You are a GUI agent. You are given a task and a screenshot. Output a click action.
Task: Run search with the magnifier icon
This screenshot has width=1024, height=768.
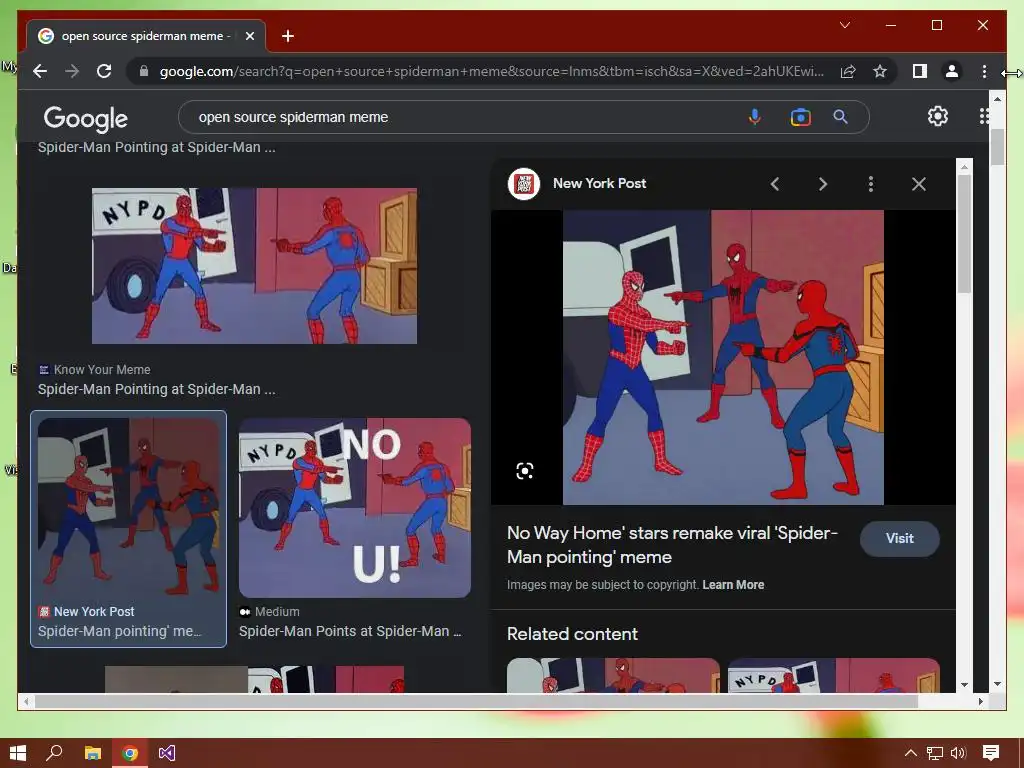pos(840,117)
